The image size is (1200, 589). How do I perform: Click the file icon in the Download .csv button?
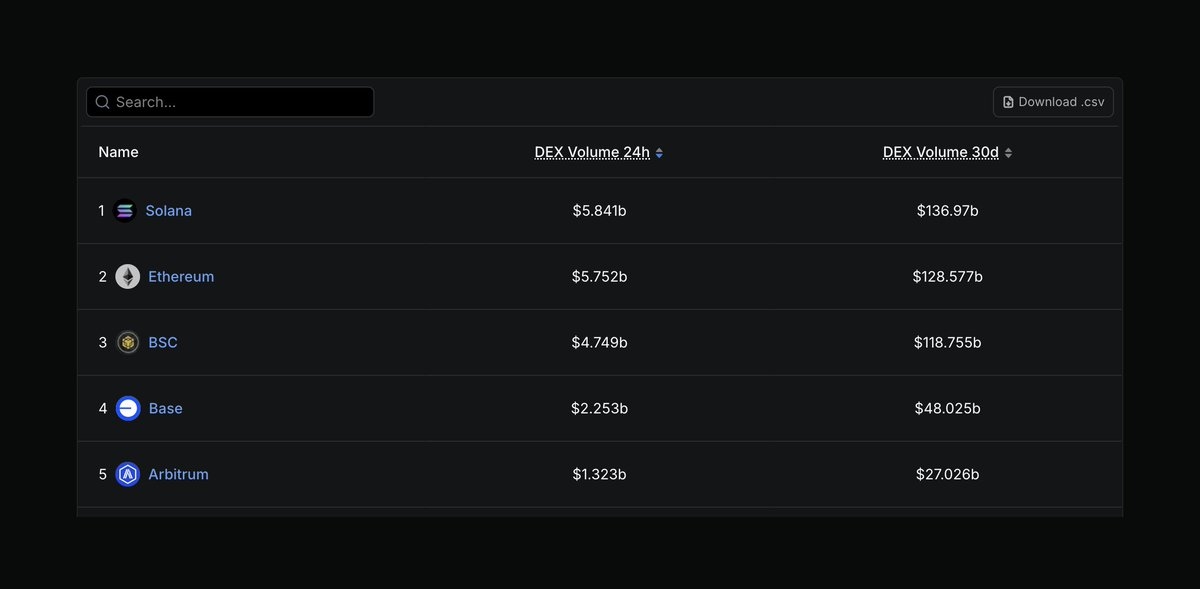pos(1008,102)
